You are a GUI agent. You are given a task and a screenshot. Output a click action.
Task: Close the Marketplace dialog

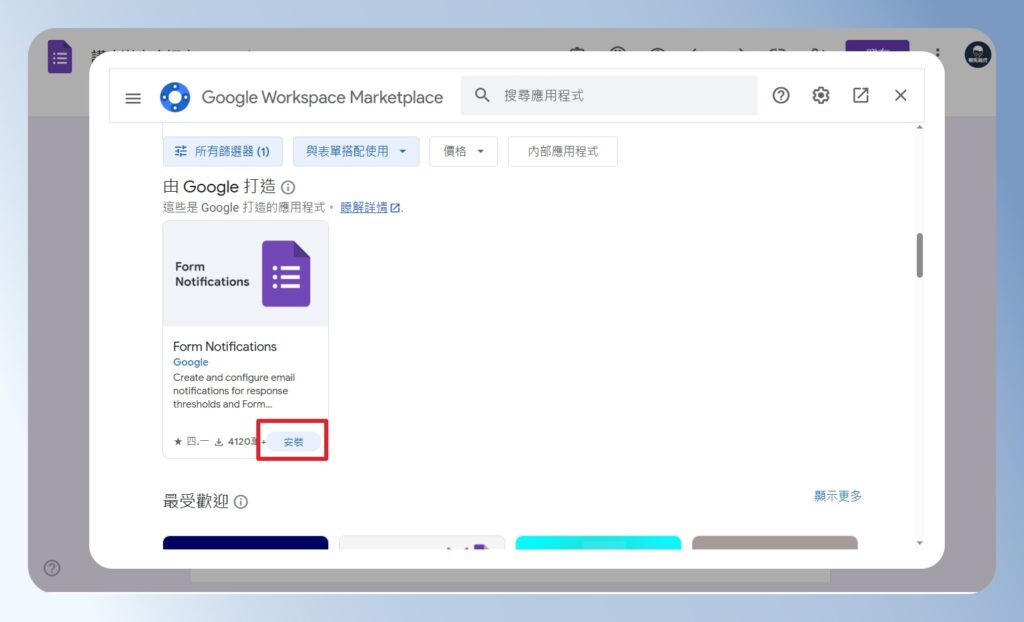(901, 95)
